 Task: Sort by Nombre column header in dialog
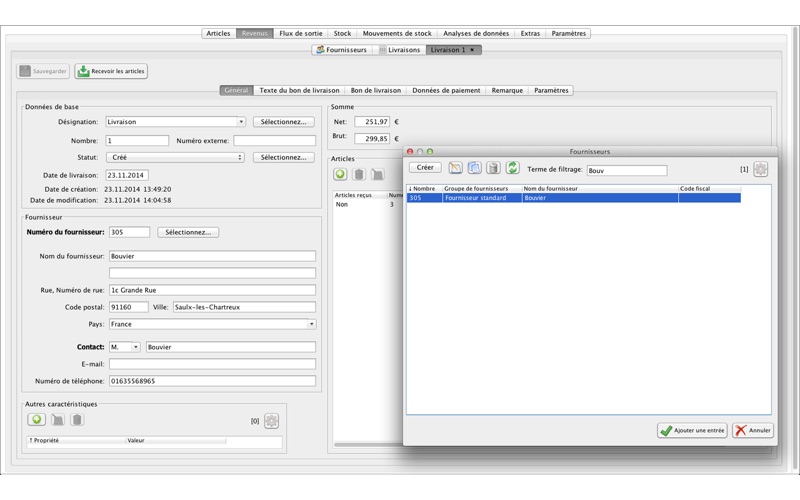[424, 189]
